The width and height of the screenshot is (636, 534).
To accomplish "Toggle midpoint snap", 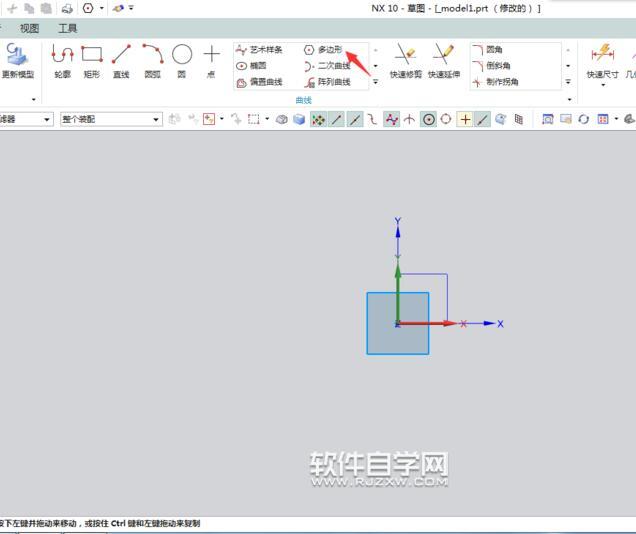I will coord(355,119).
